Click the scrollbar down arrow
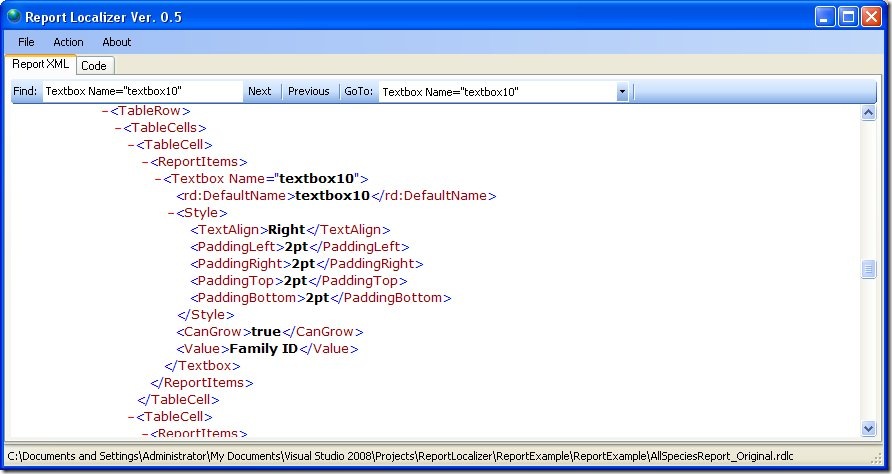892x474 pixels. 869,428
